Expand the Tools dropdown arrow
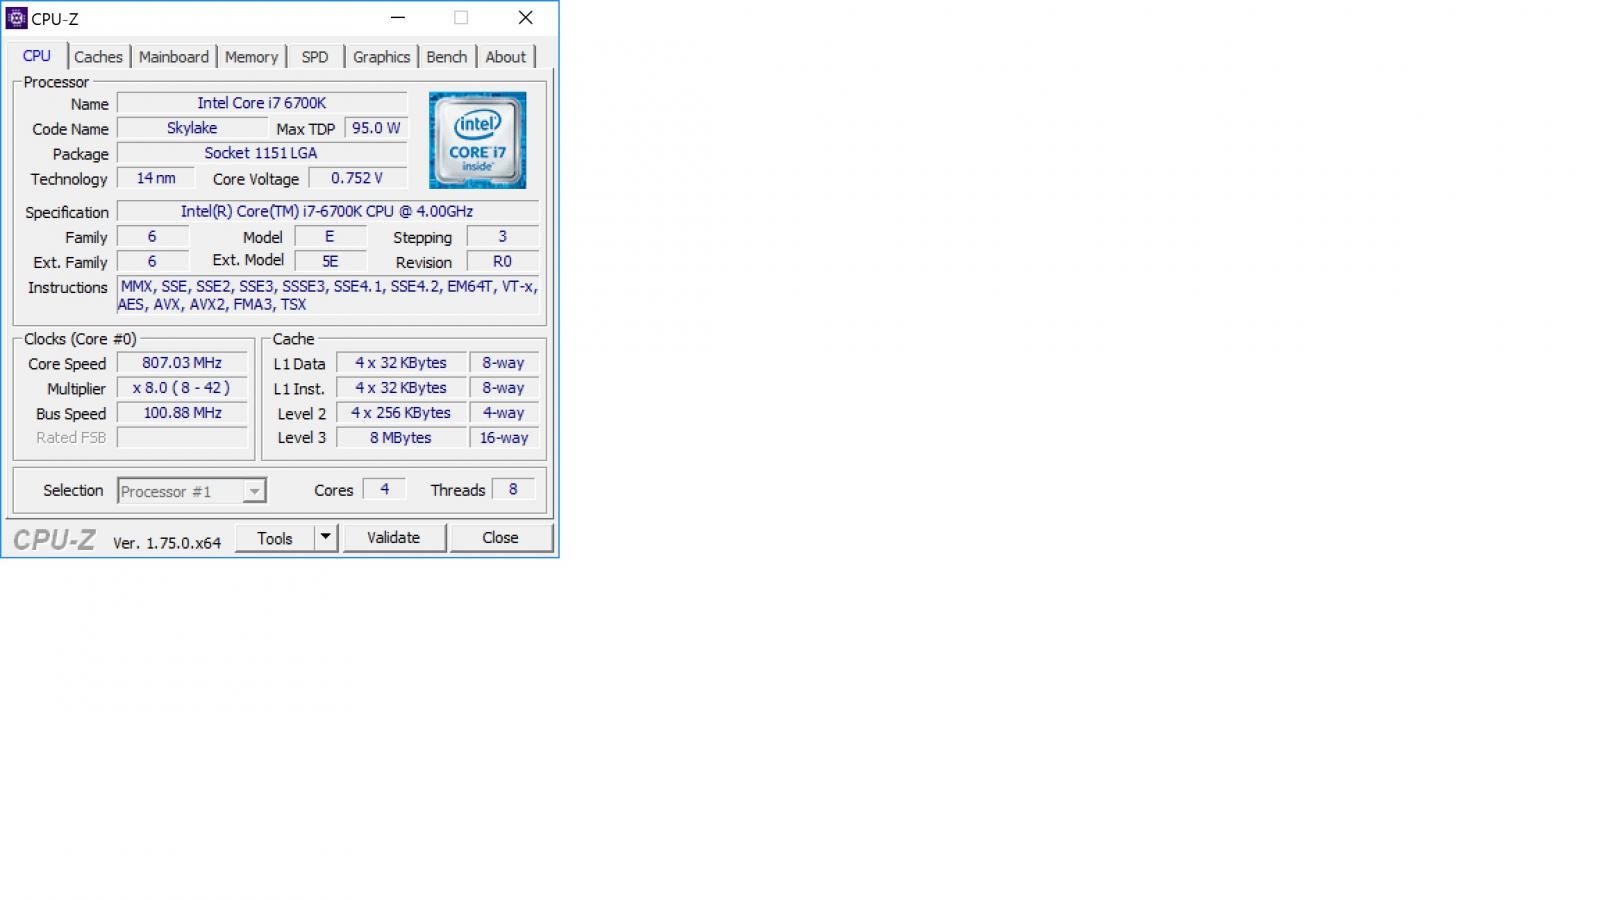Image resolution: width=1600 pixels, height=900 pixels. click(325, 538)
